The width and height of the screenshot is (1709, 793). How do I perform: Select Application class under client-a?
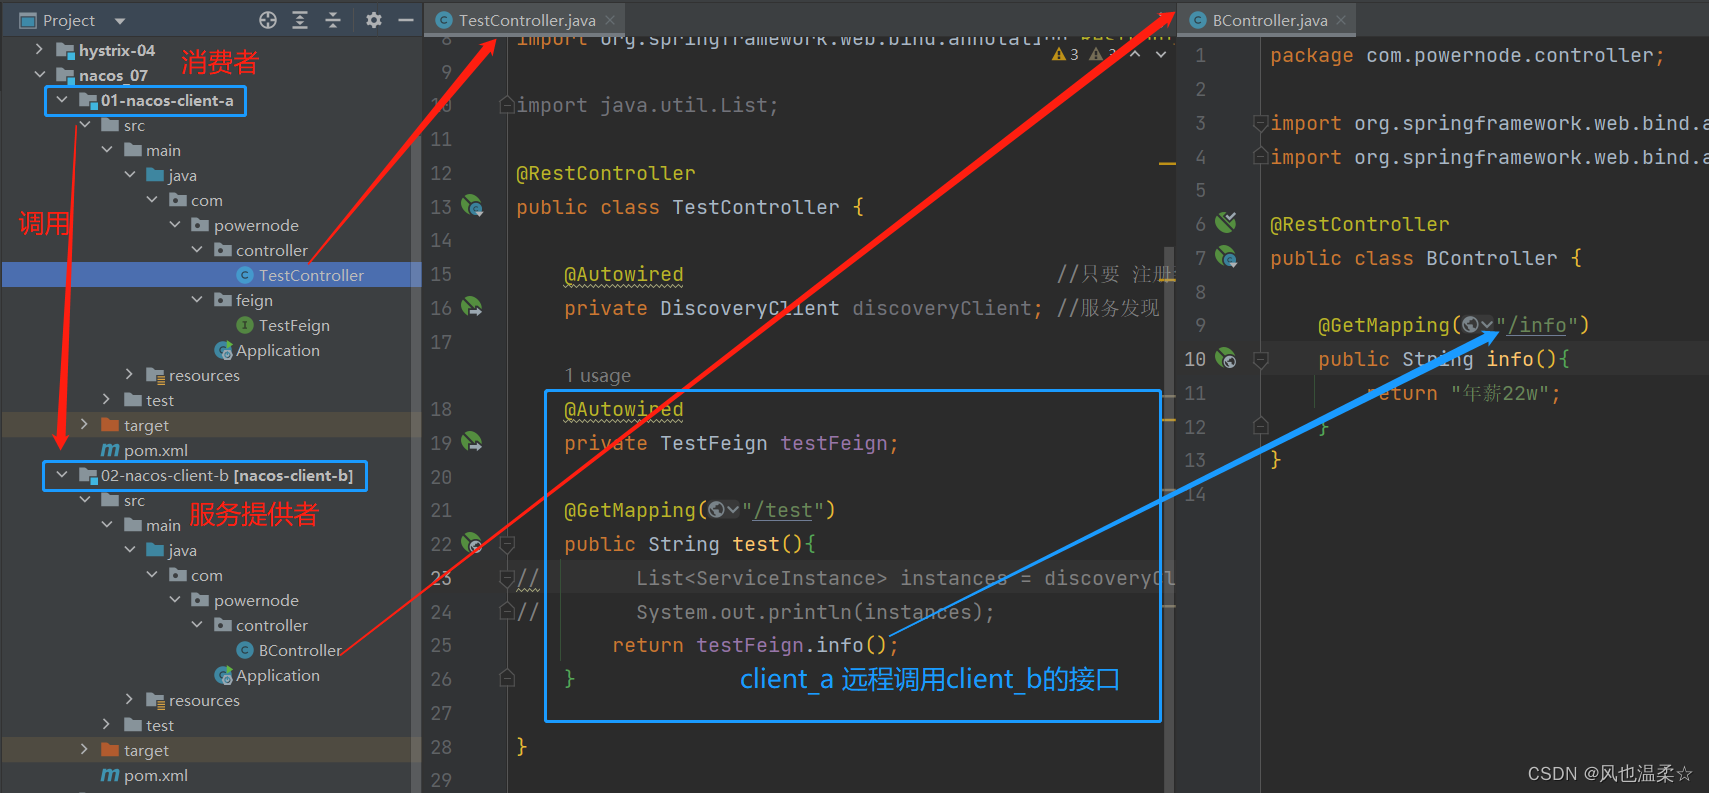(278, 350)
